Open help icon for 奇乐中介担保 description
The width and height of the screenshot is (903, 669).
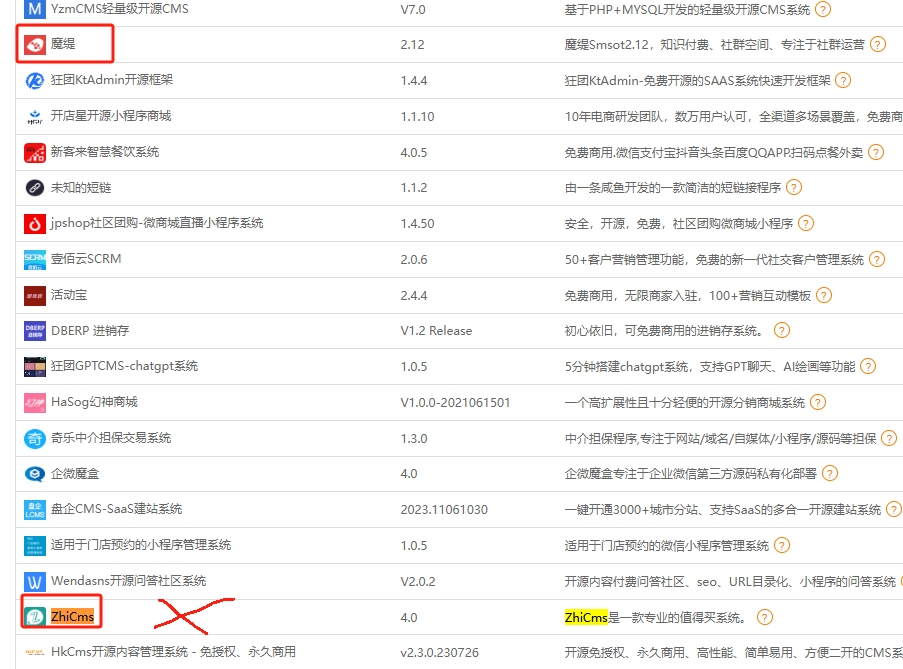click(x=889, y=439)
